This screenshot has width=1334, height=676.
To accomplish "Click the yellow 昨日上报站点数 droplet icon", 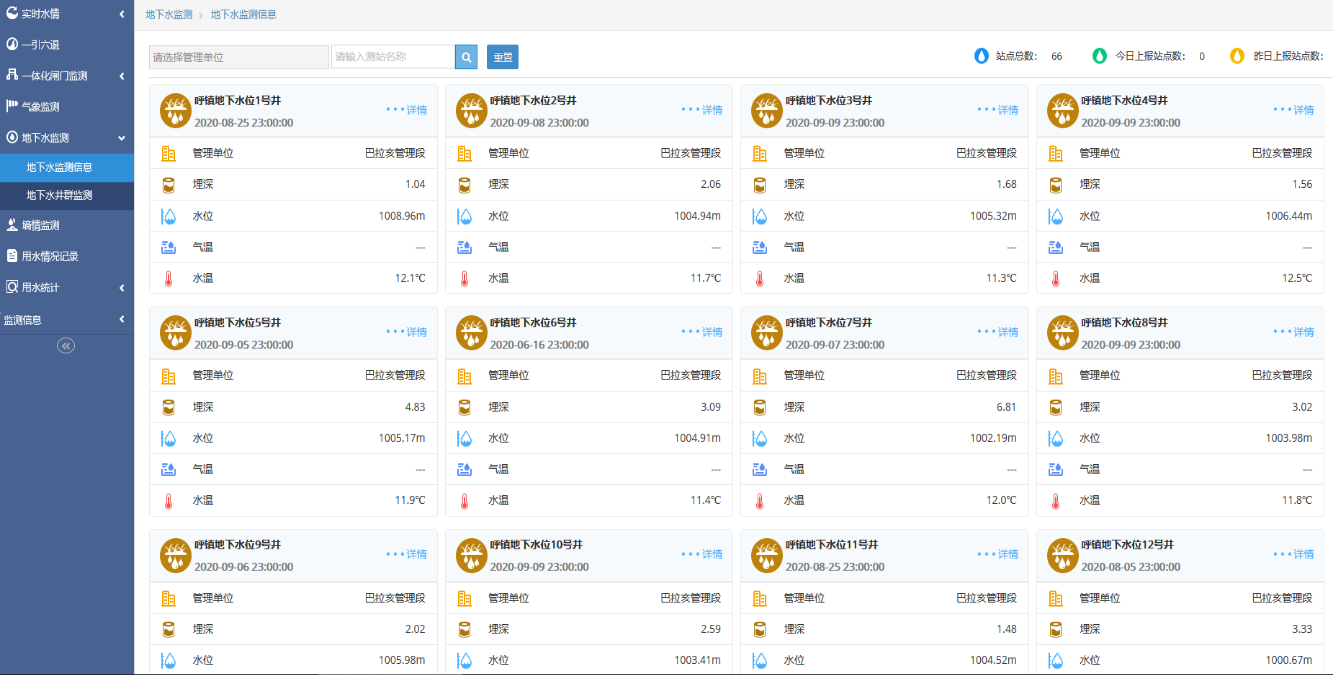I will (x=1237, y=56).
